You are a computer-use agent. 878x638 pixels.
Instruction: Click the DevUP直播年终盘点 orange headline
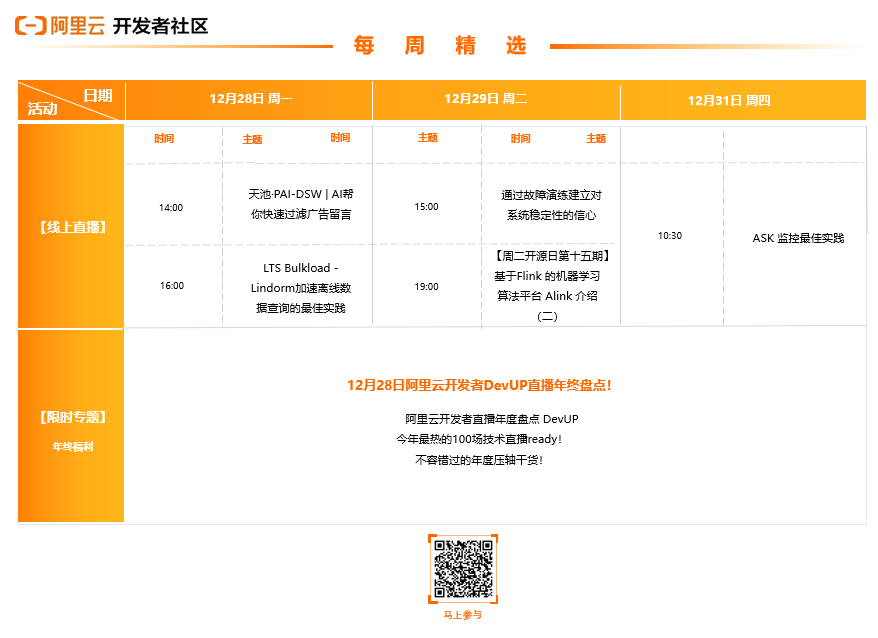479,385
